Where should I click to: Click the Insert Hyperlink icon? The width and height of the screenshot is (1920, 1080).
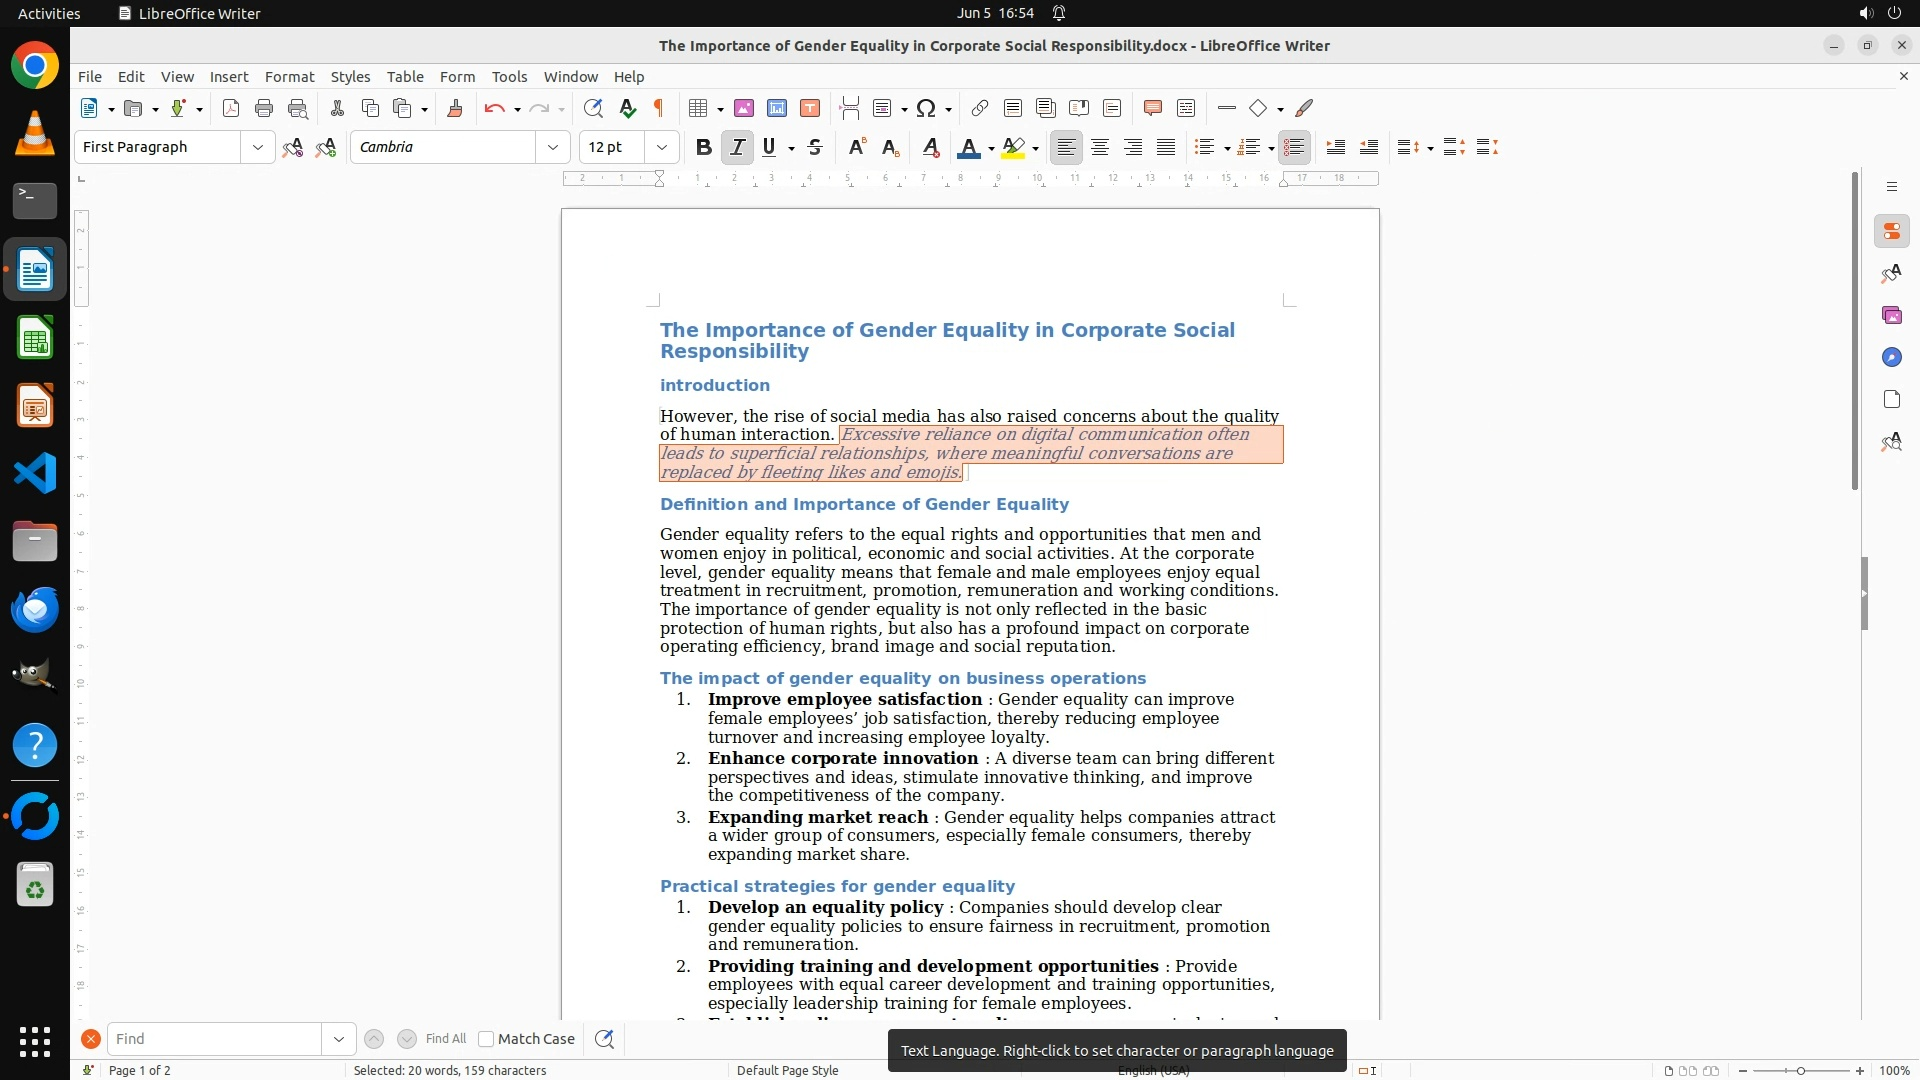(x=980, y=108)
